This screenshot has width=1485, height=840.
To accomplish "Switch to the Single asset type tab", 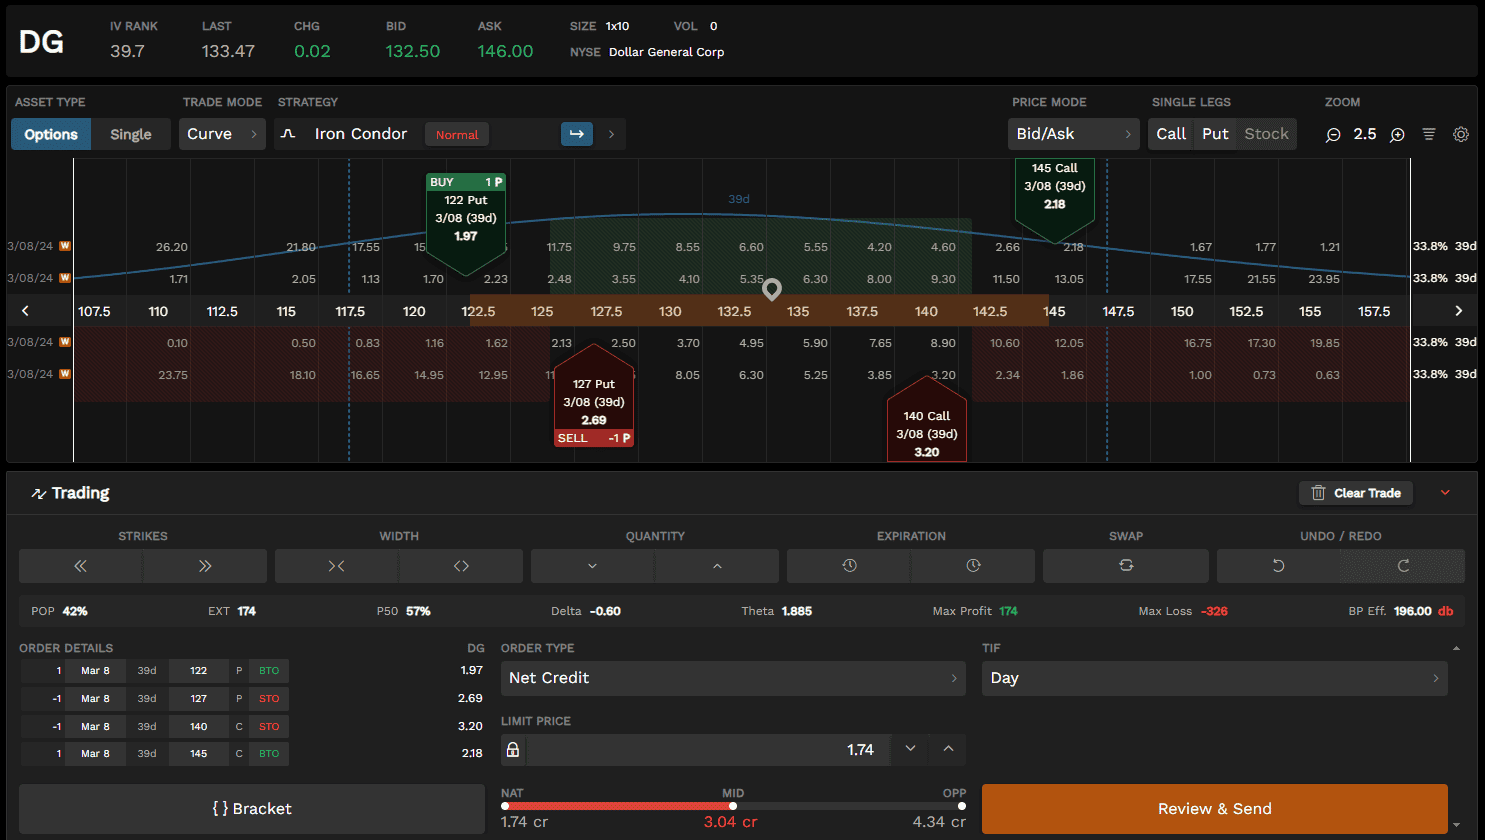I will (x=131, y=135).
